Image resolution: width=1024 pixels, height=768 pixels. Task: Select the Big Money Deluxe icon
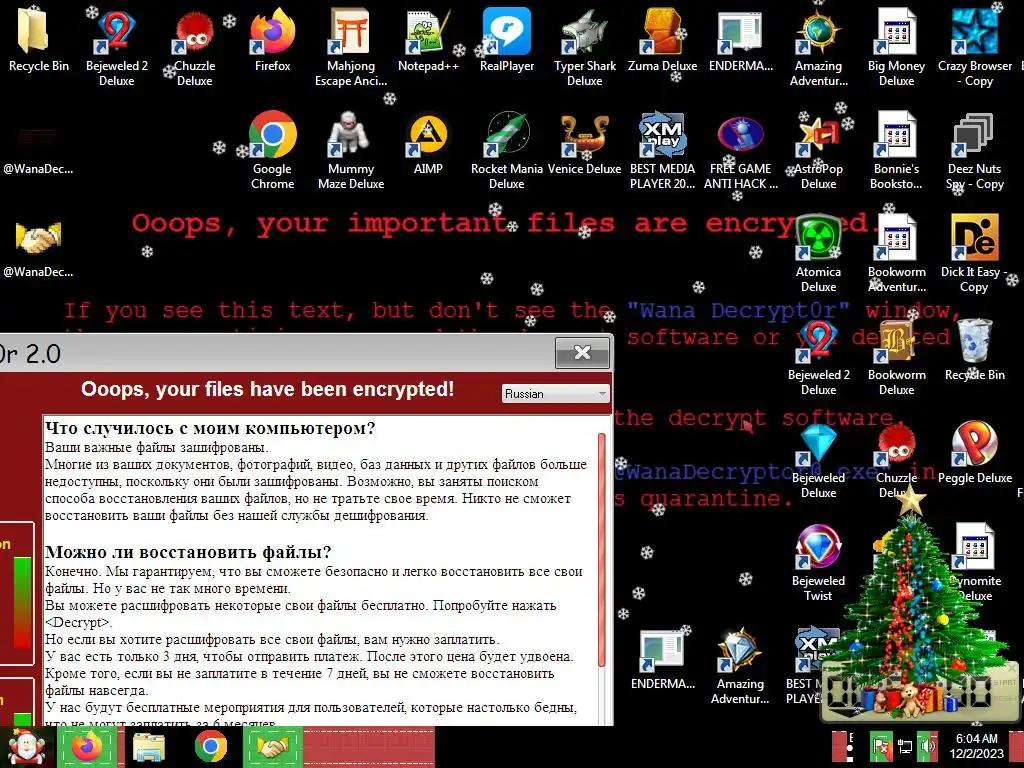(896, 47)
